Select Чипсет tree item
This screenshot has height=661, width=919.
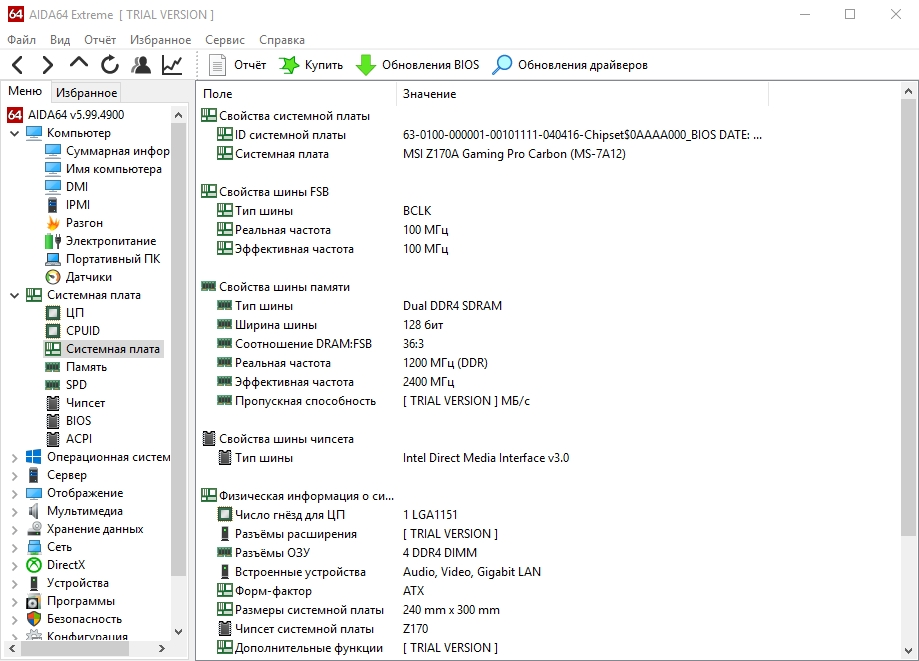pyautogui.click(x=75, y=403)
